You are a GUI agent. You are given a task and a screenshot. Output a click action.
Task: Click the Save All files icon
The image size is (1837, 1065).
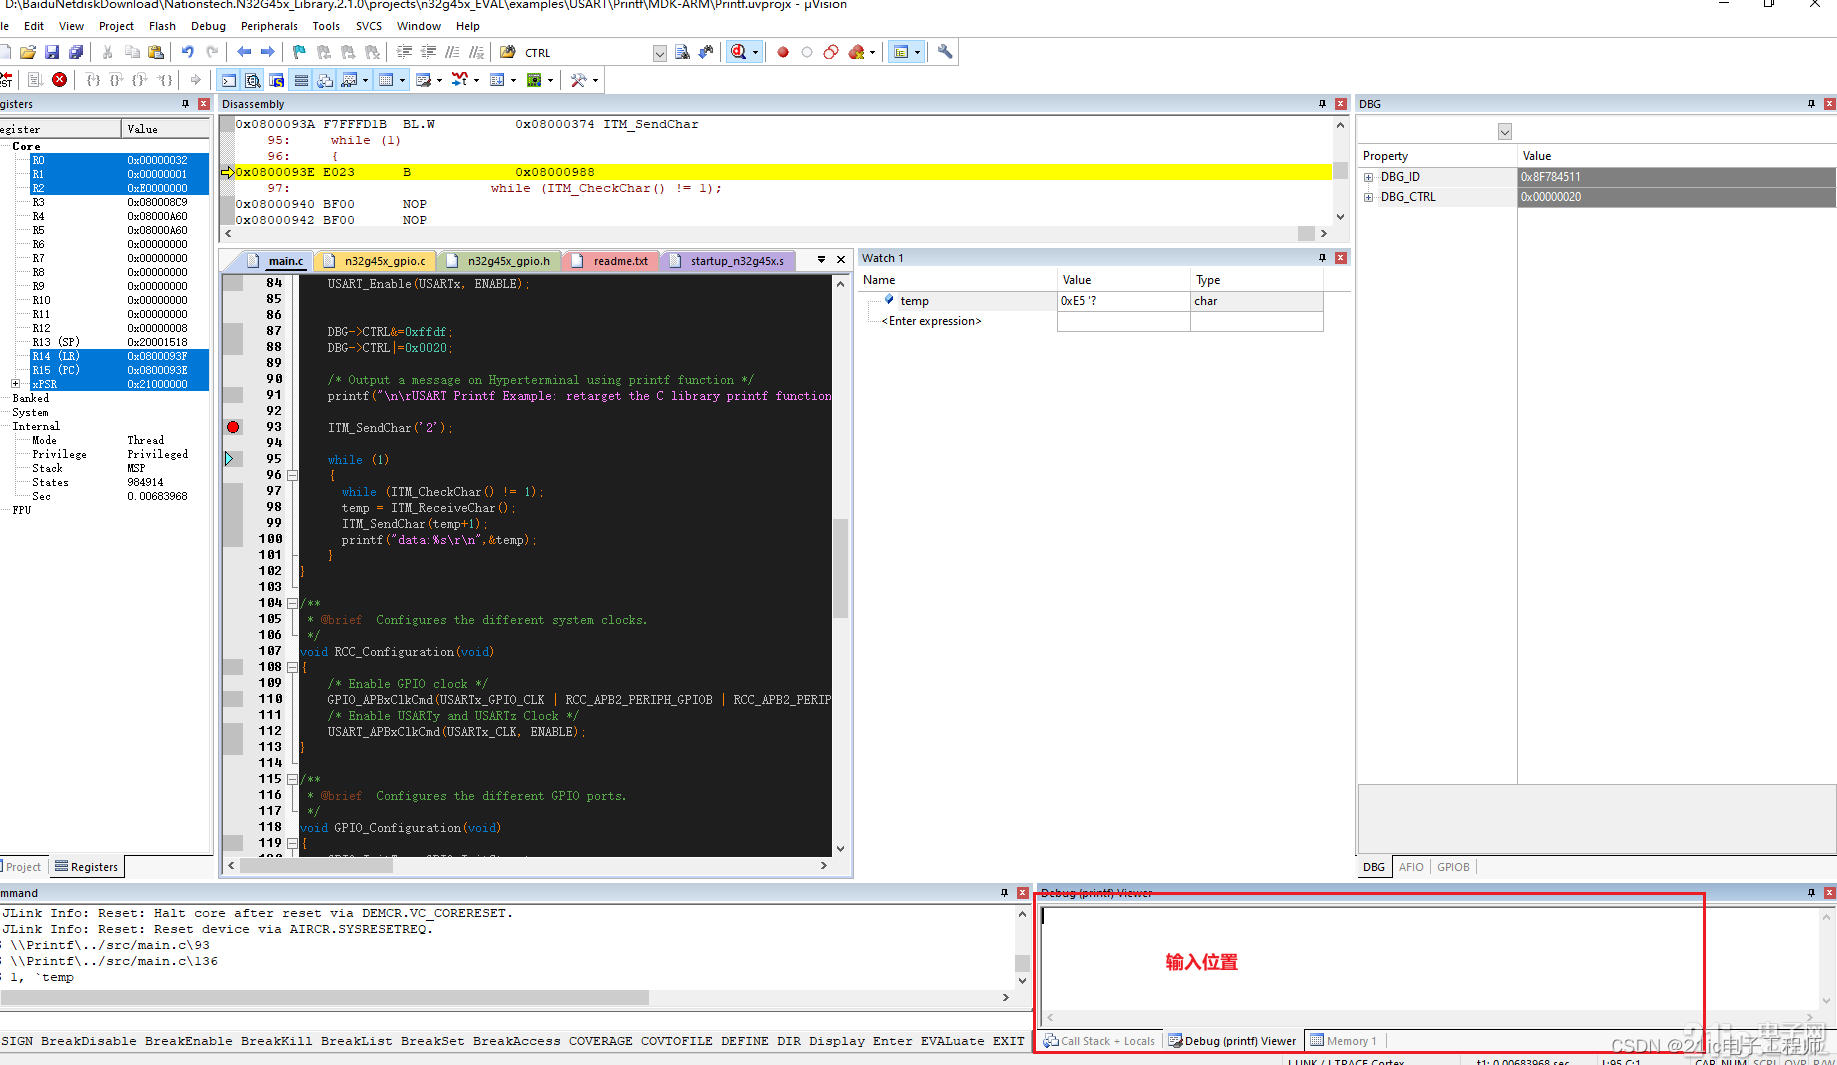pyautogui.click(x=76, y=52)
